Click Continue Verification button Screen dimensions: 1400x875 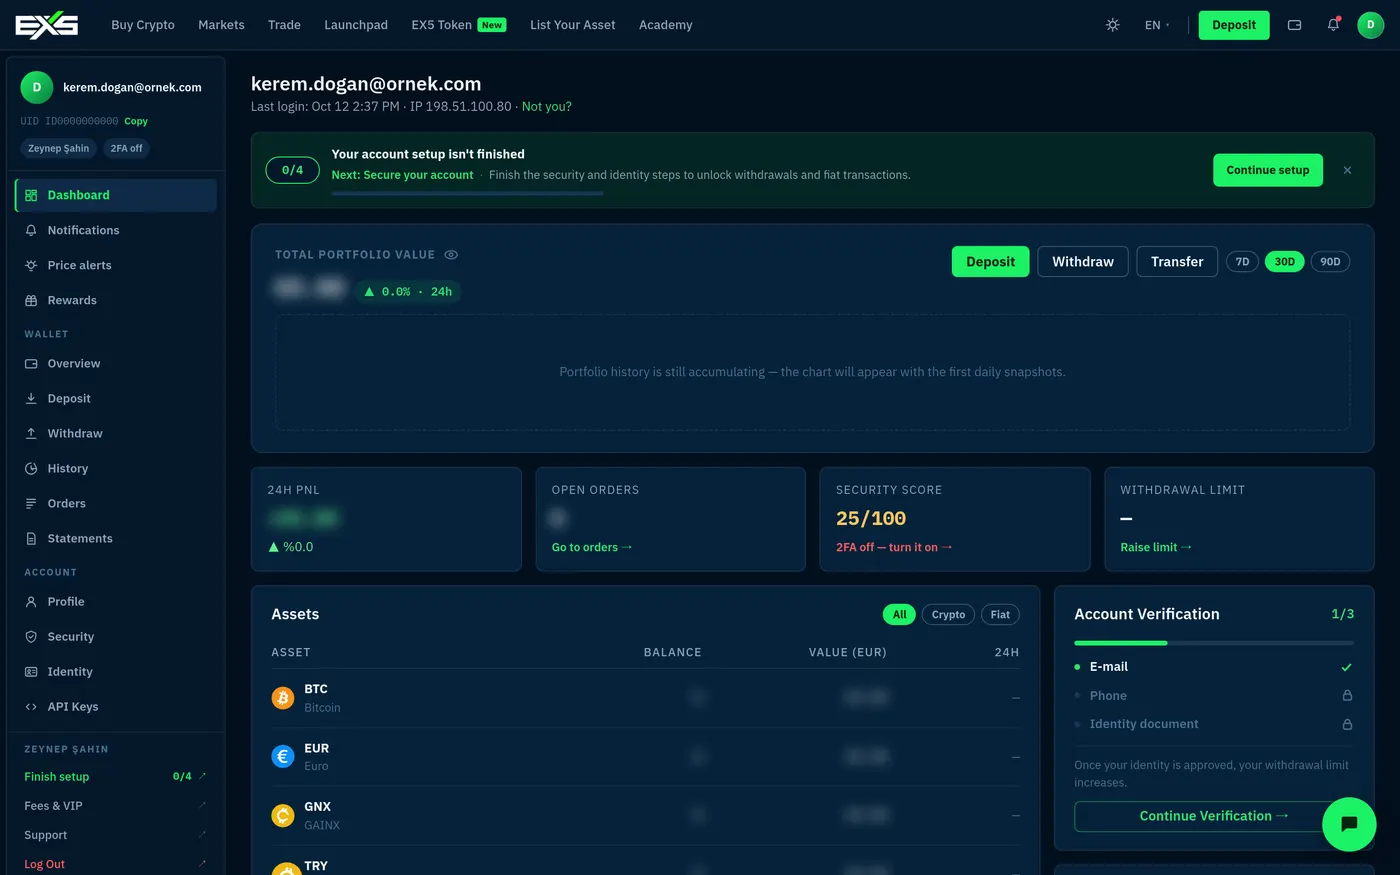coord(1214,816)
